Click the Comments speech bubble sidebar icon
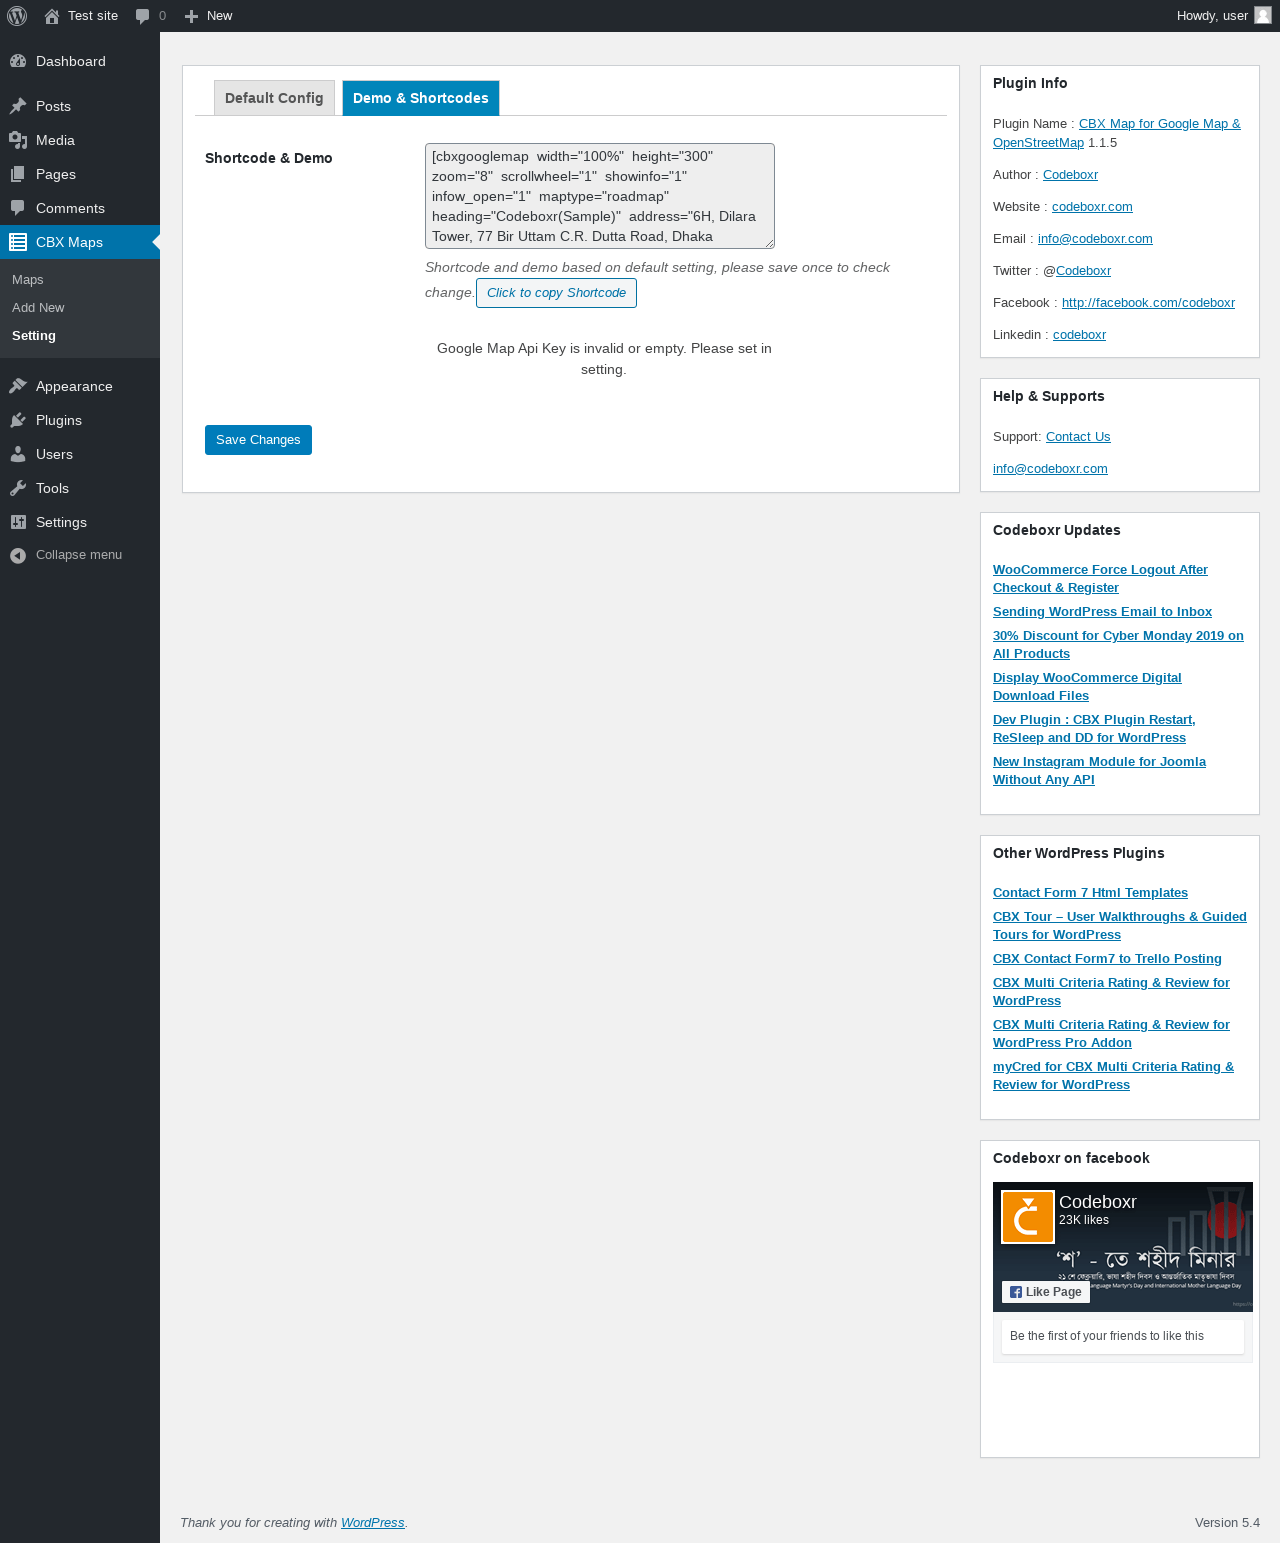The width and height of the screenshot is (1280, 1543). click(18, 208)
